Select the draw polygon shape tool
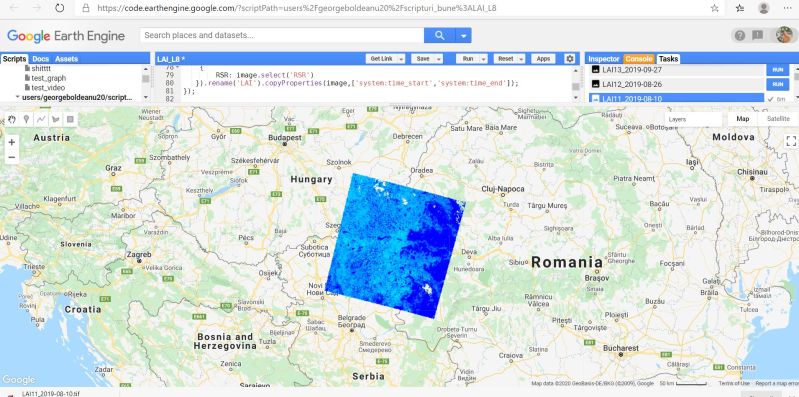This screenshot has height=397, width=799. point(56,119)
